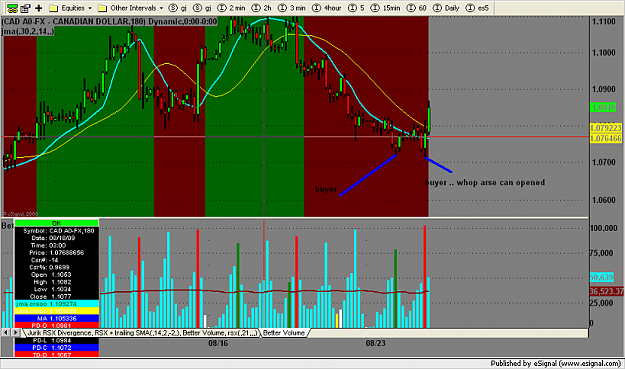Click the yellow jma row in cursor window

(x=57, y=311)
